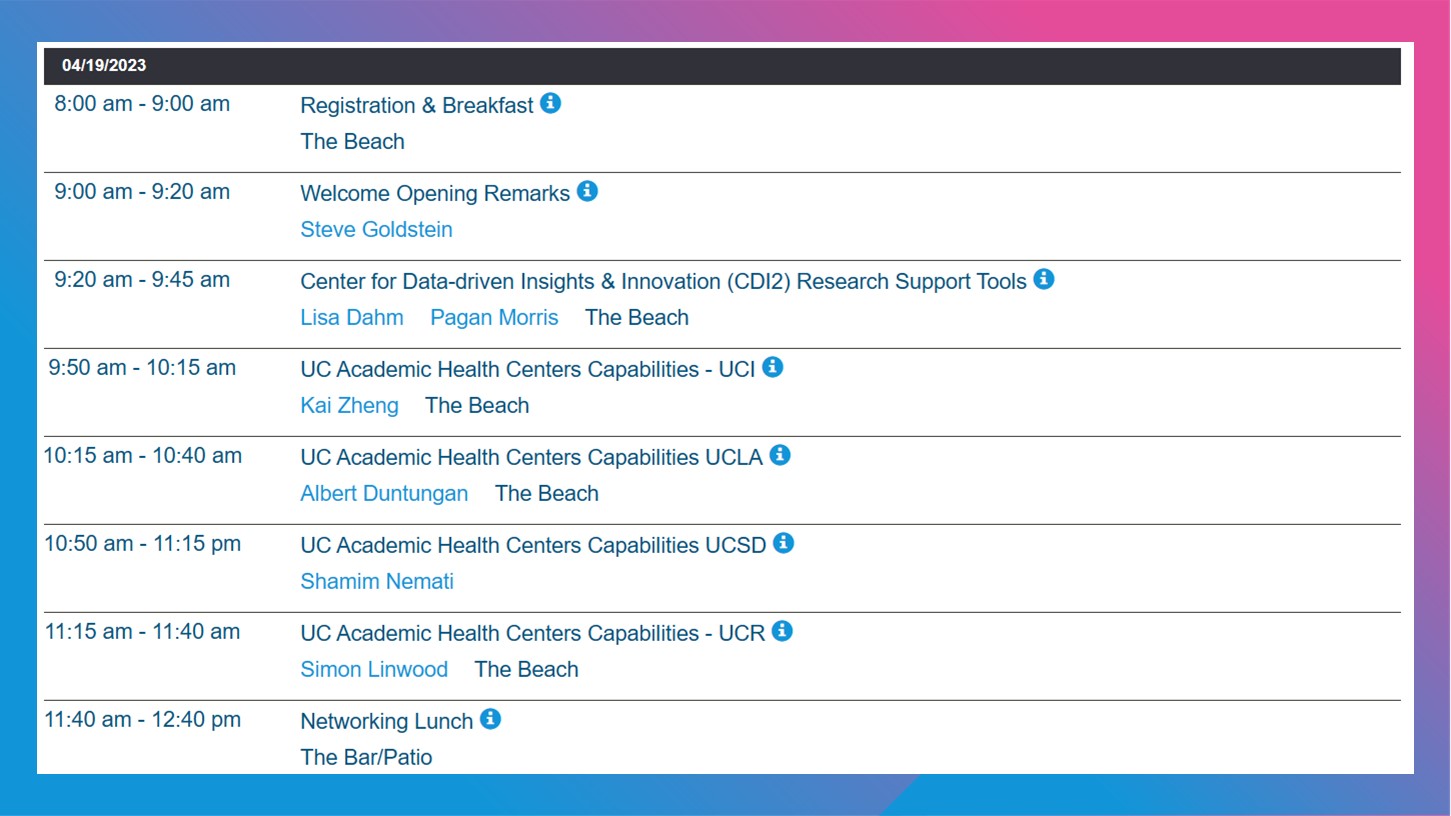Open Albert Duntungan speaker link
This screenshot has height=816, width=1451.
click(x=384, y=494)
